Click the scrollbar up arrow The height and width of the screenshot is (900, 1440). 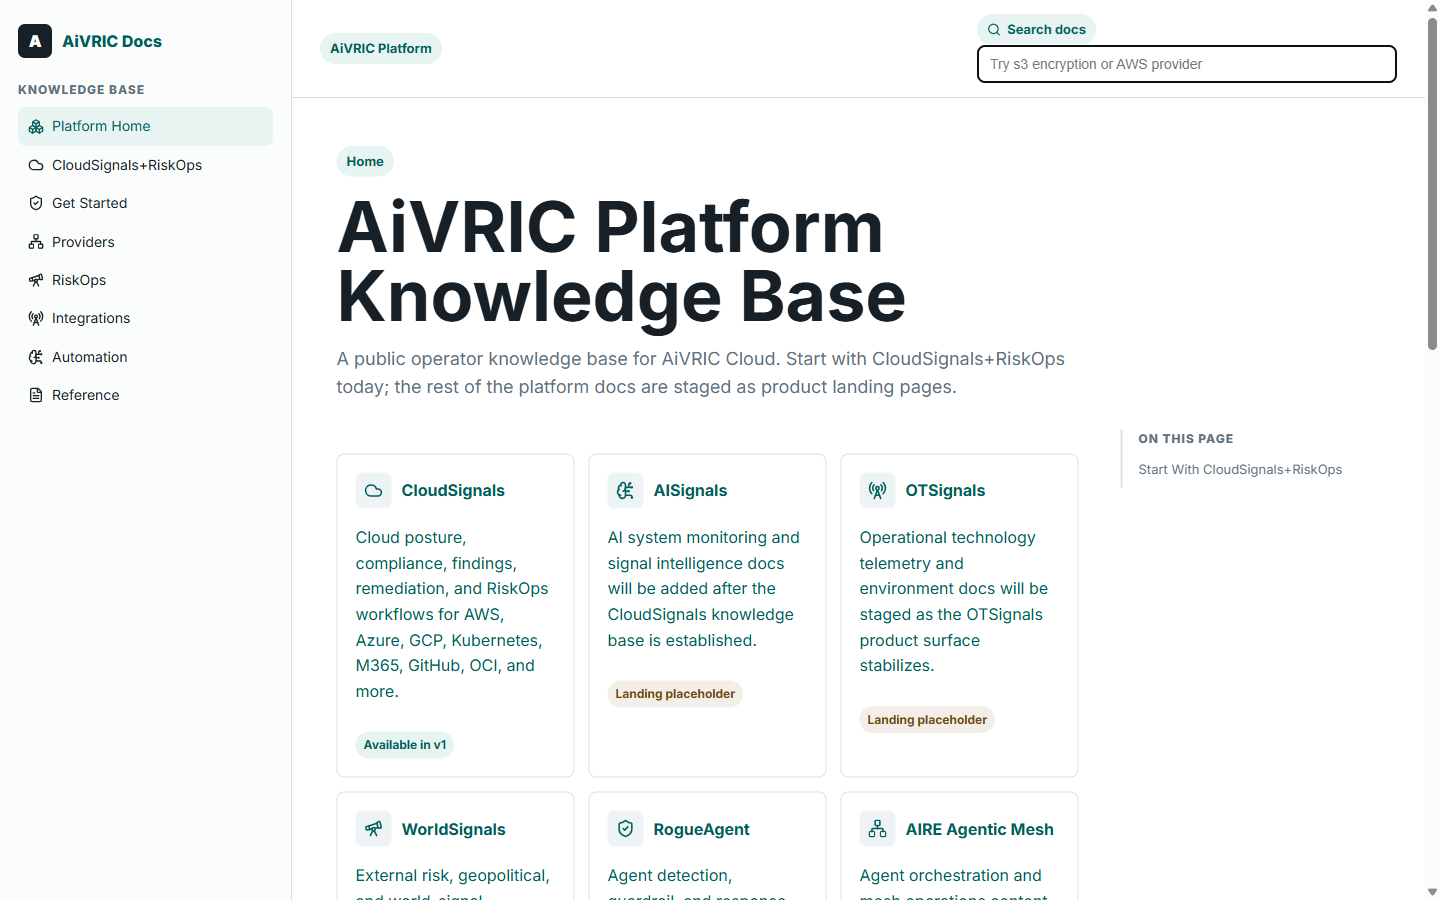1432,8
